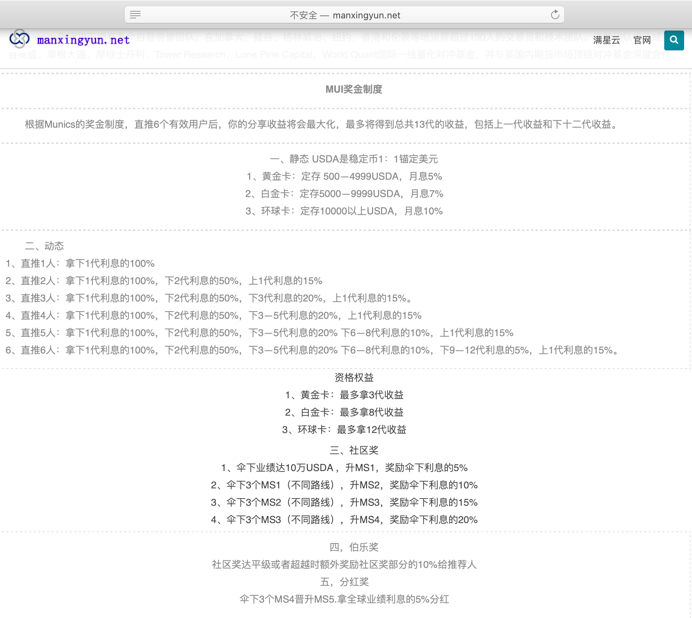Focus the manxingyun.net address bar

(x=345, y=15)
